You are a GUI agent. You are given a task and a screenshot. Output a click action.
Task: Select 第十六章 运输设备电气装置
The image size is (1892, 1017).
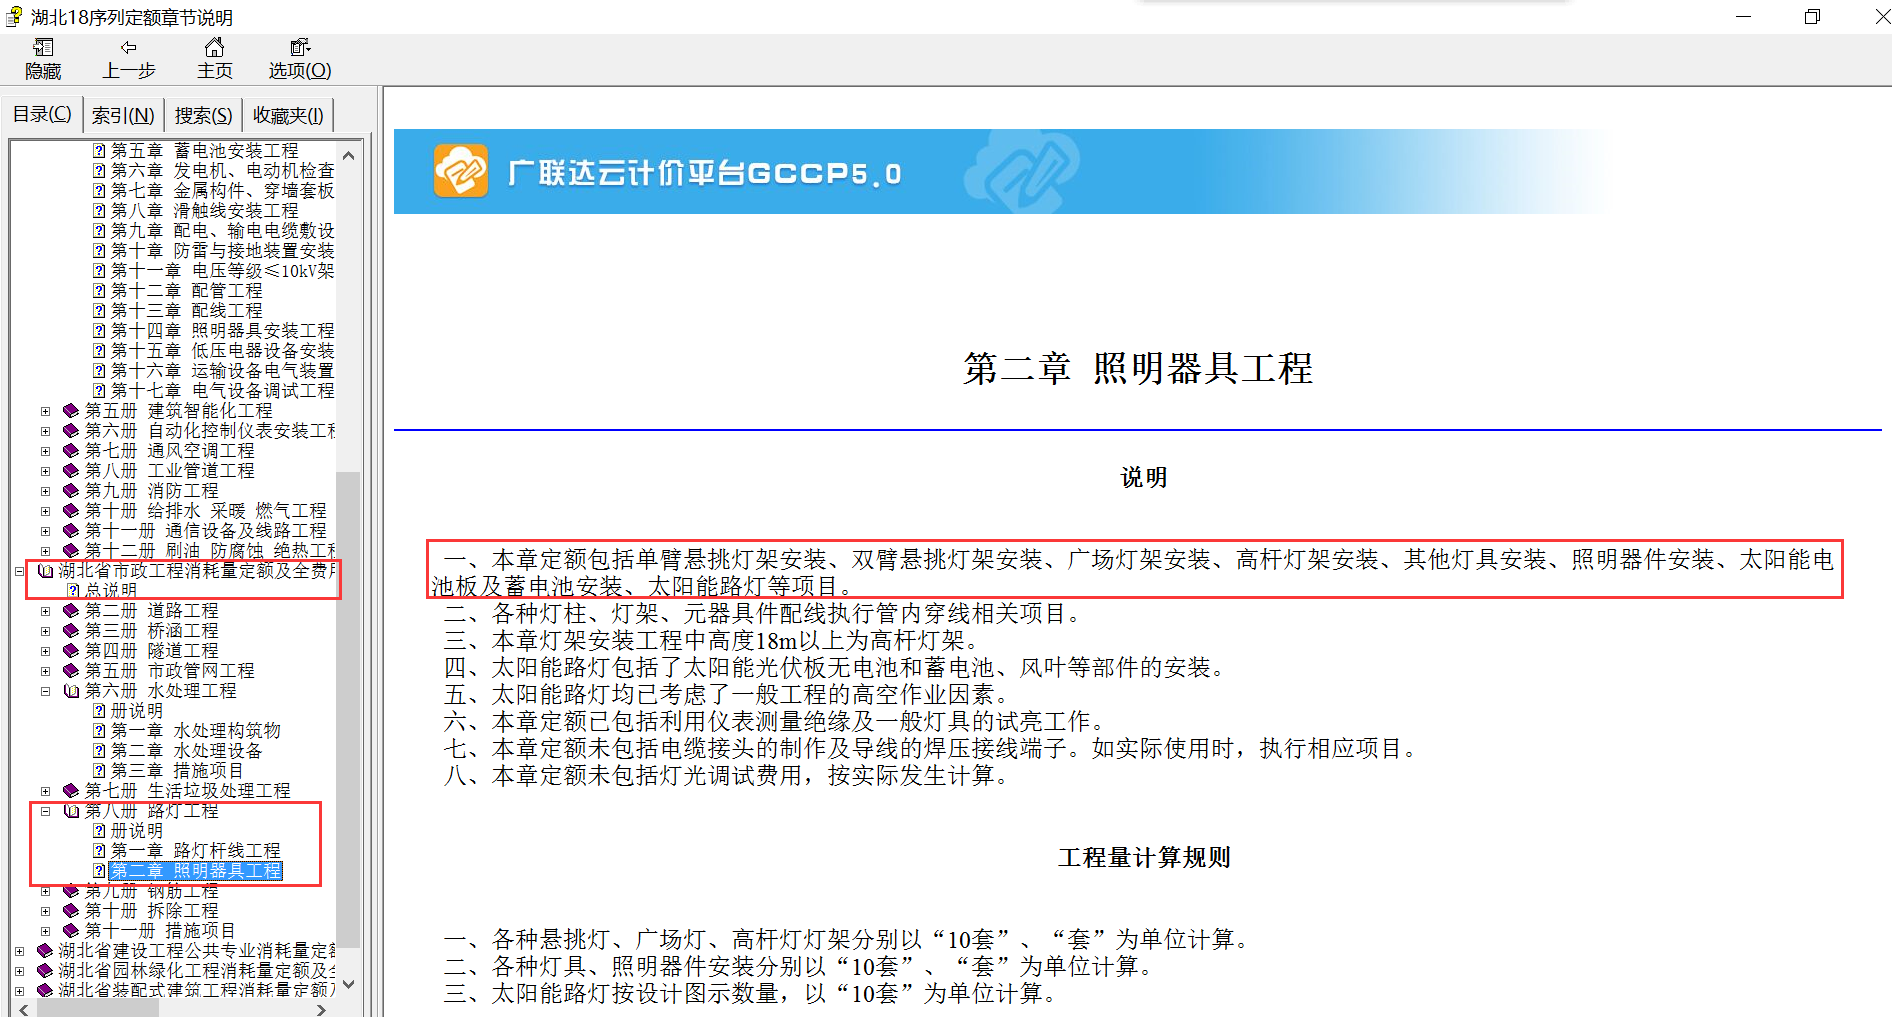(x=222, y=371)
